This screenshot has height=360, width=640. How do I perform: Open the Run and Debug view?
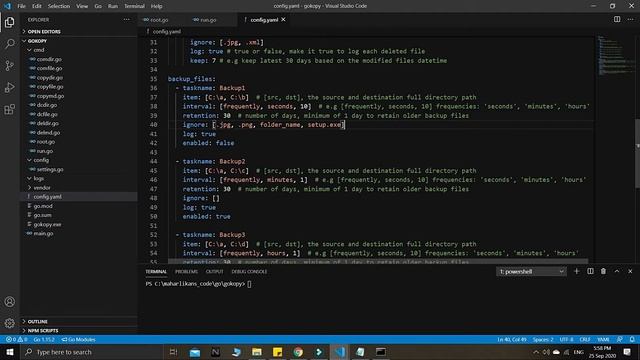point(9,87)
